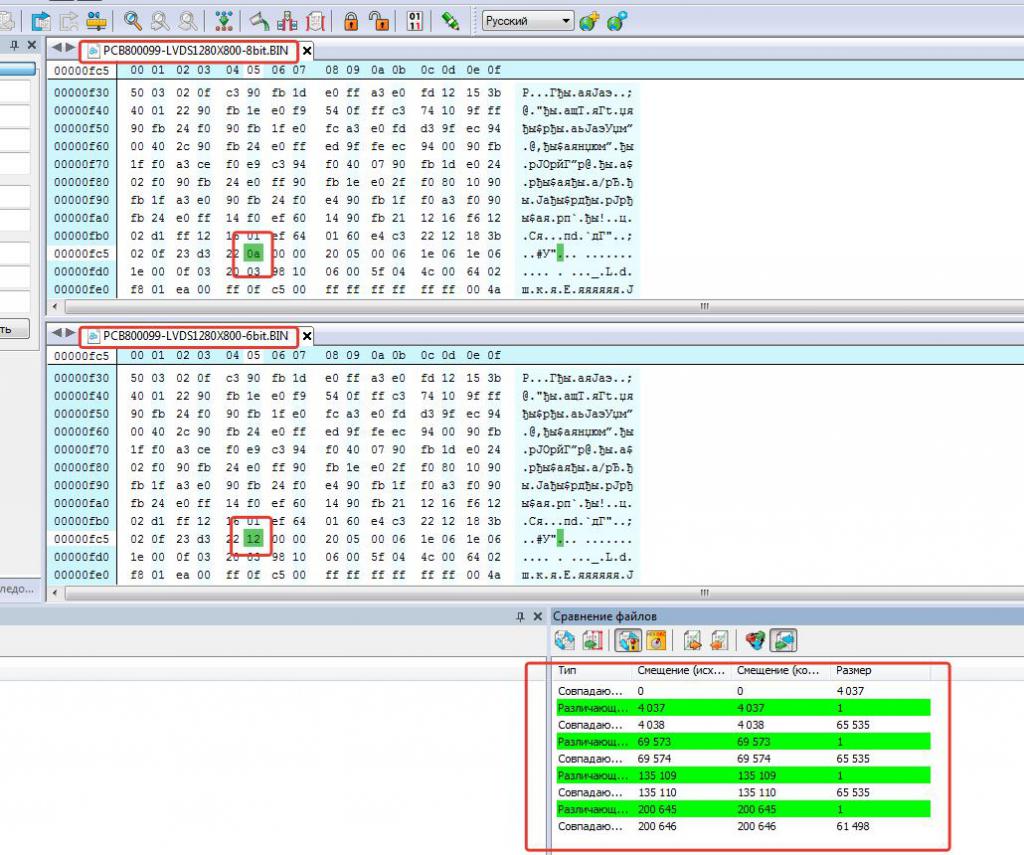
Task: Select the difference row at offset 69 573
Action: [x=741, y=742]
